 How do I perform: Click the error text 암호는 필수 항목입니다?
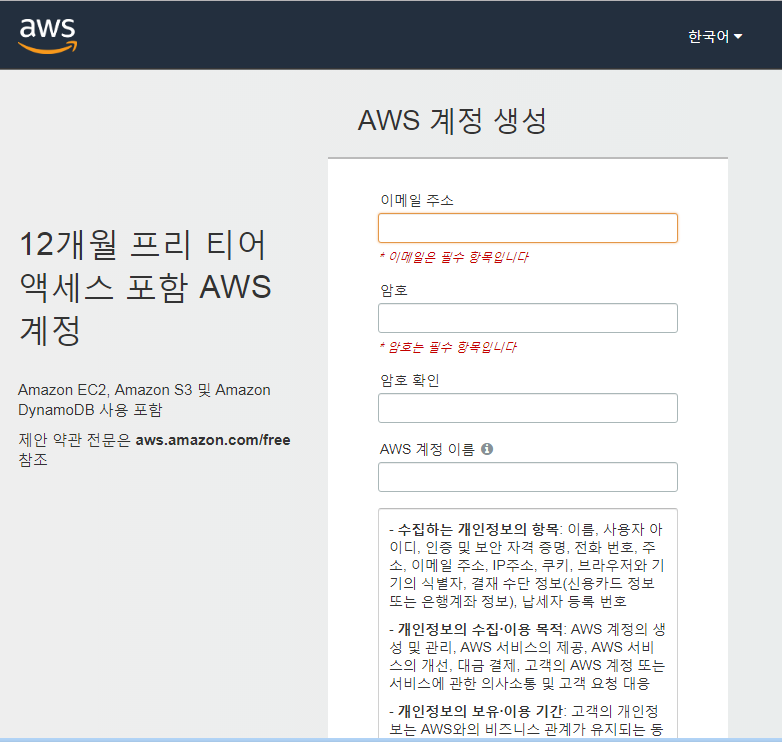click(x=448, y=347)
